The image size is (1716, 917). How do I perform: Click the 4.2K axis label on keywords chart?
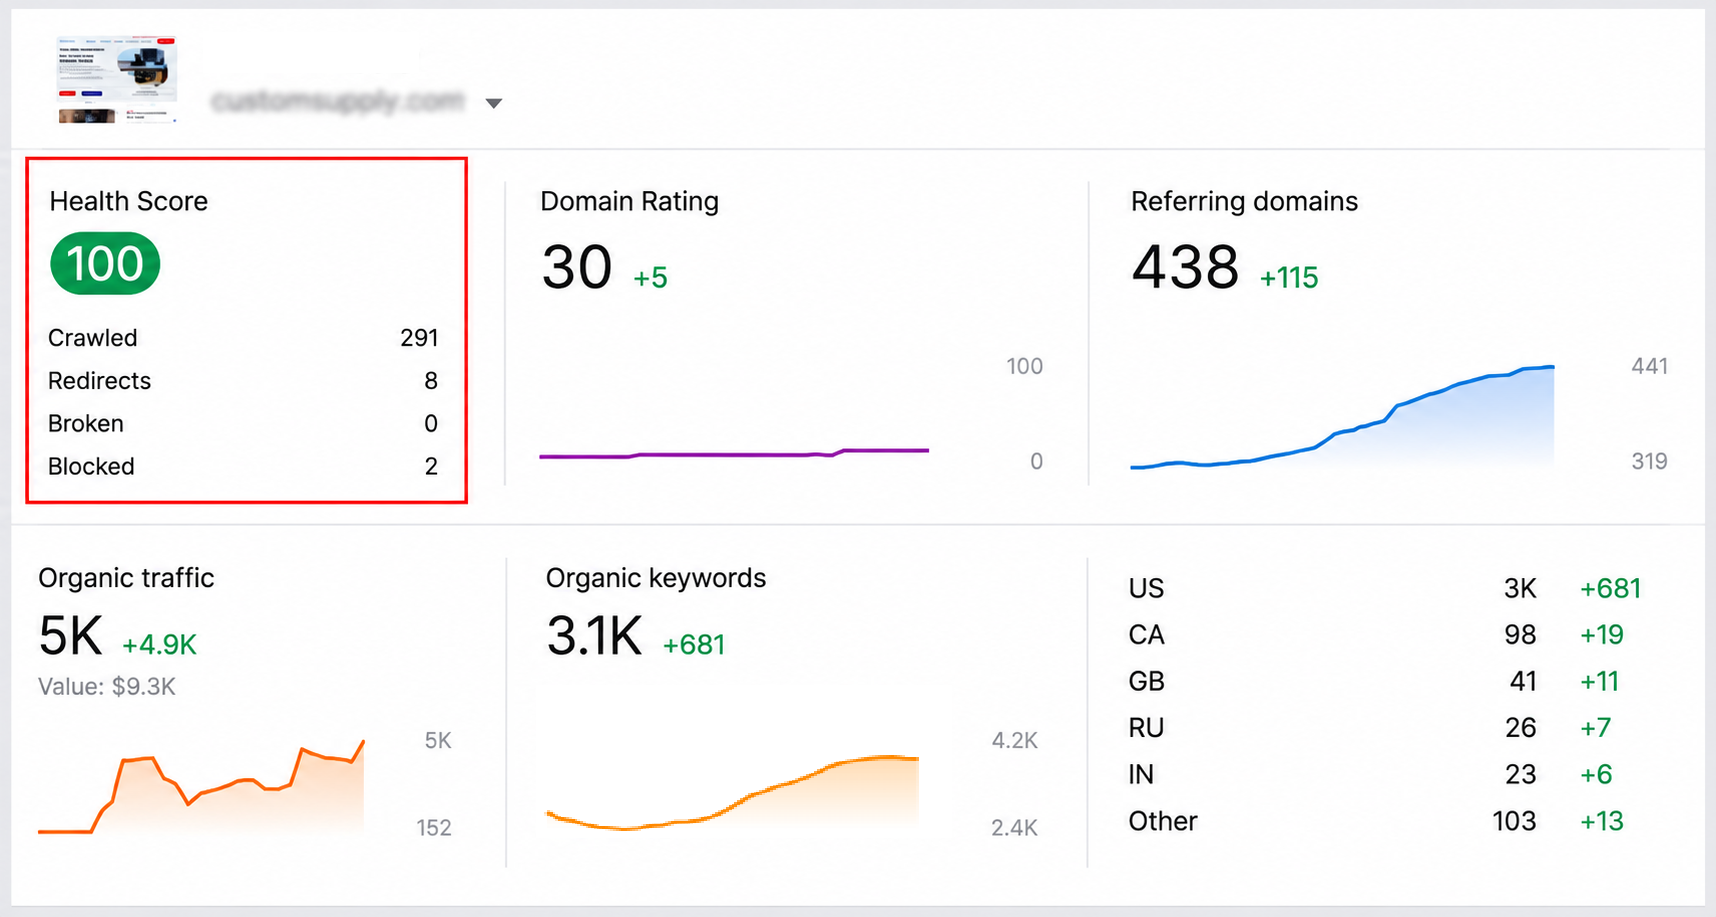coord(1014,741)
